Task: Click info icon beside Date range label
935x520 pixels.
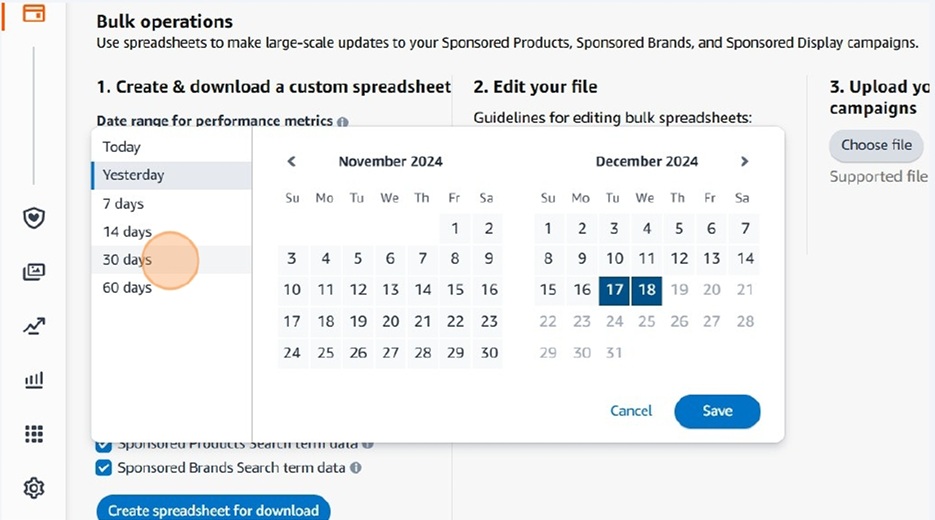Action: tap(343, 122)
